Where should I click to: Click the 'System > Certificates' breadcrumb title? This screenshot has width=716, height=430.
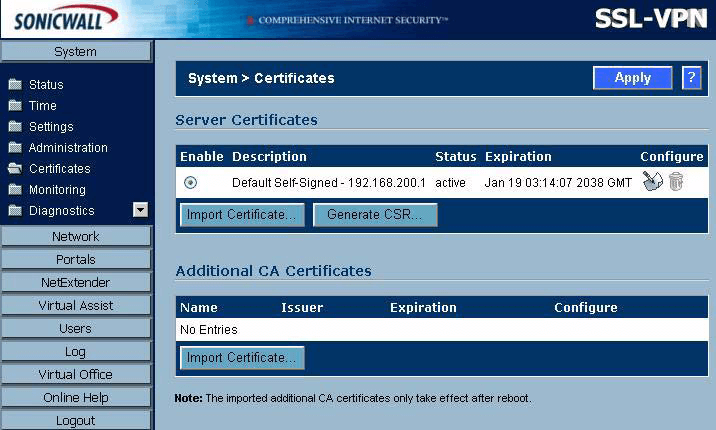(x=261, y=78)
